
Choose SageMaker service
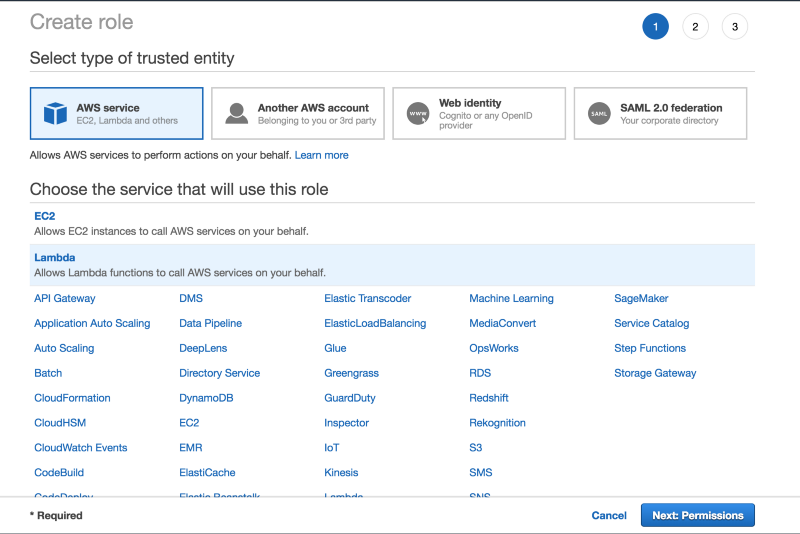tap(641, 298)
